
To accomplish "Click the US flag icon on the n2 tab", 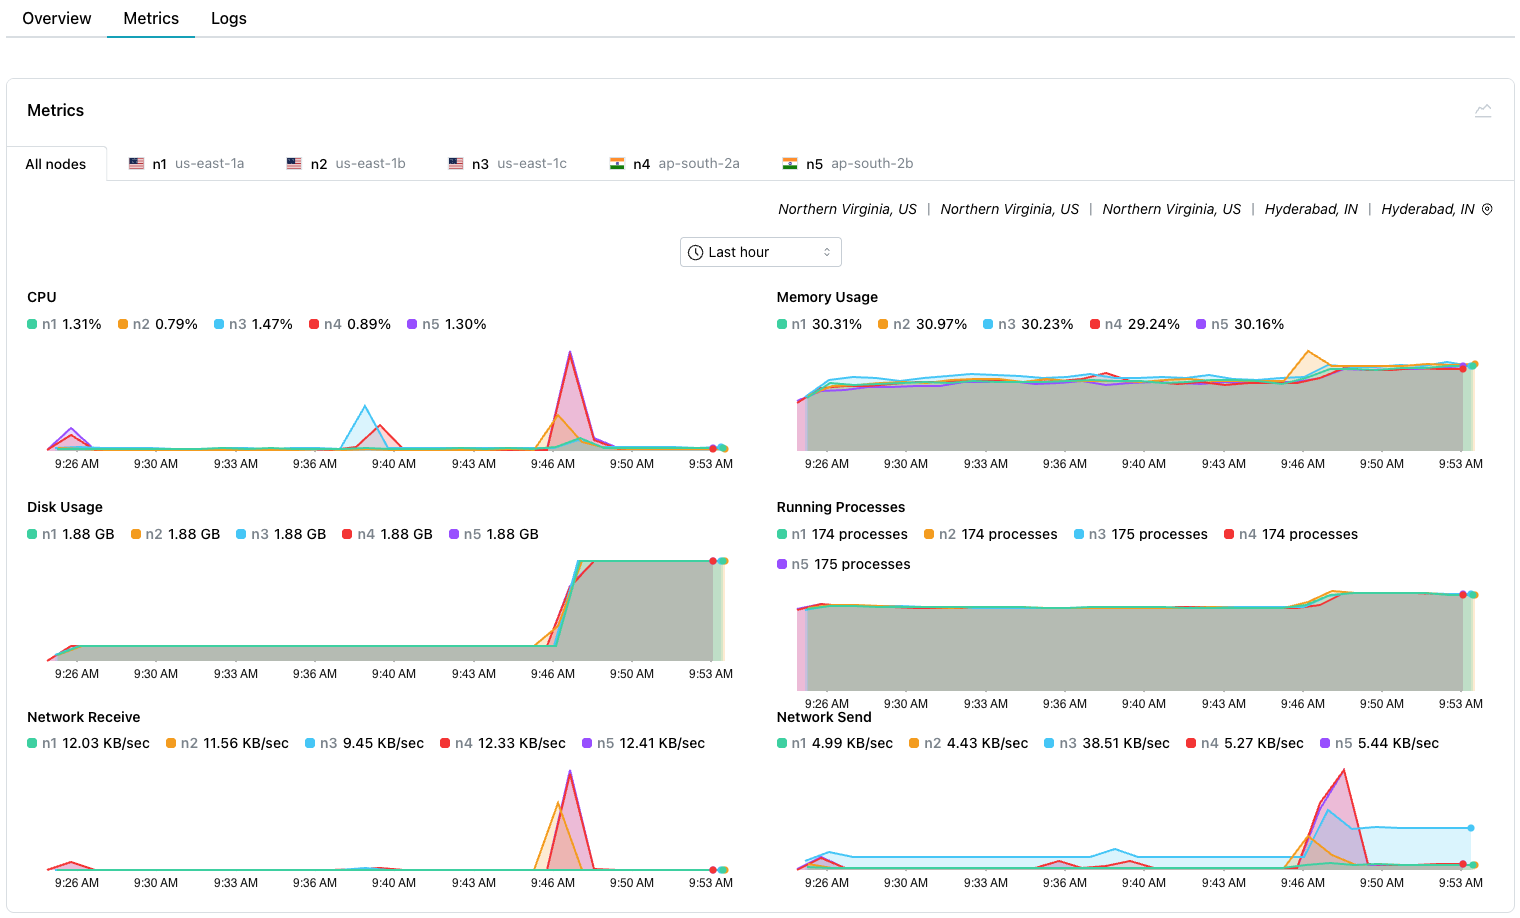I will [293, 162].
